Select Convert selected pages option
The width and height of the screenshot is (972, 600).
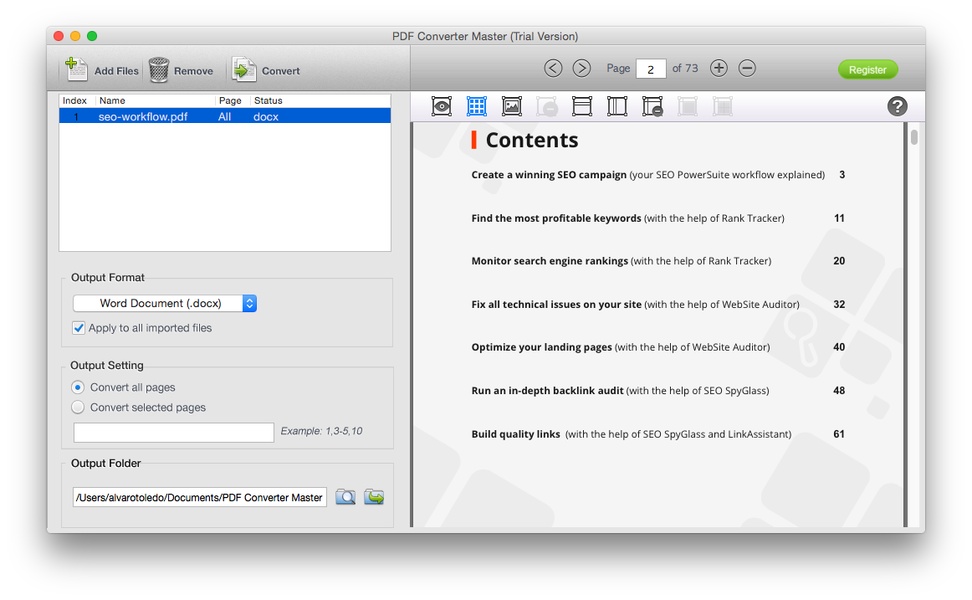tap(78, 407)
